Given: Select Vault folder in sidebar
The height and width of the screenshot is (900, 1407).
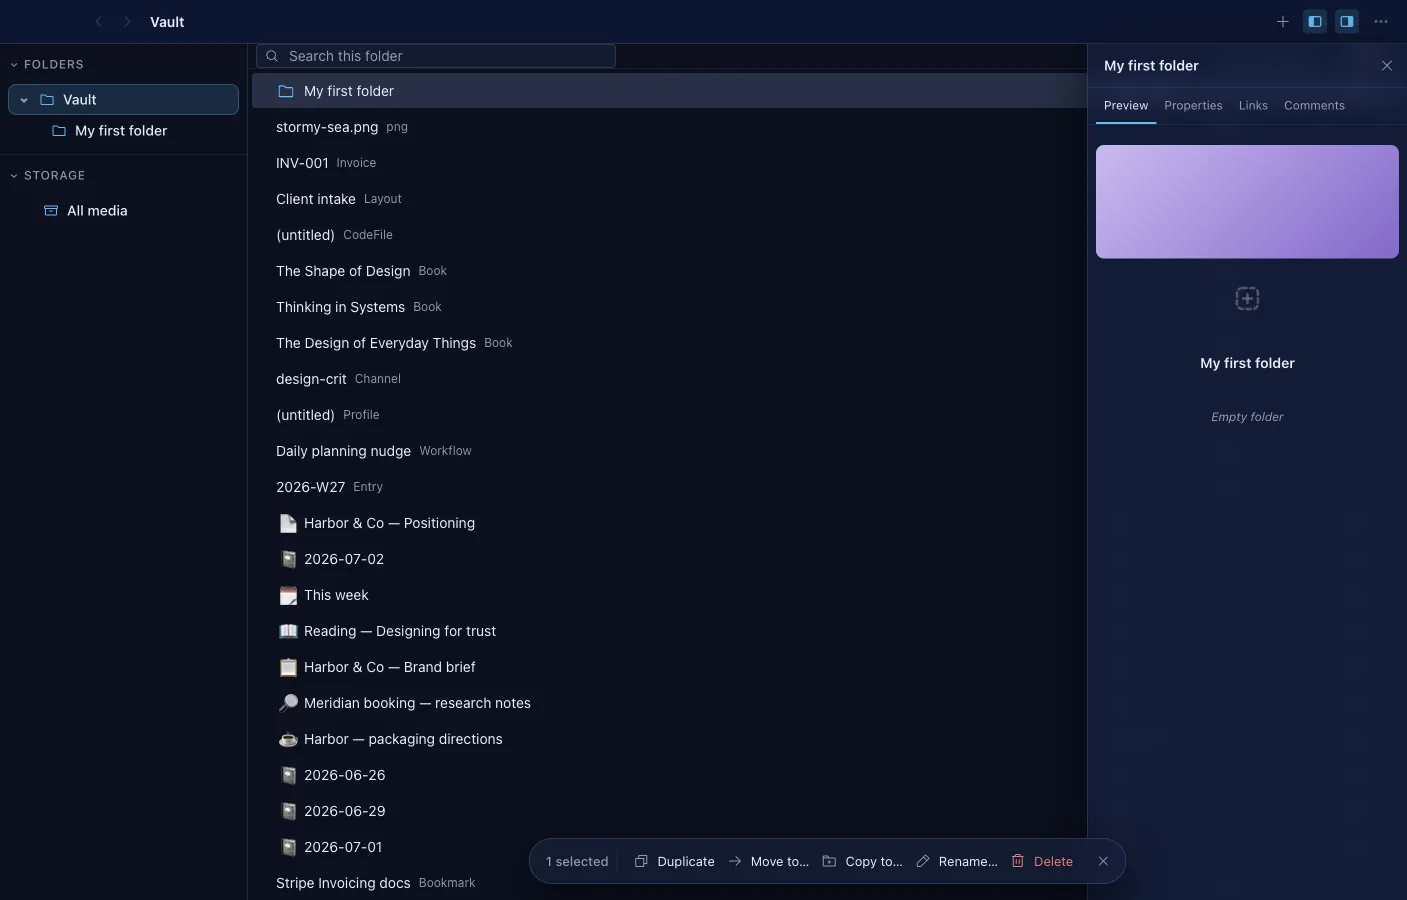Looking at the screenshot, I should [x=123, y=100].
